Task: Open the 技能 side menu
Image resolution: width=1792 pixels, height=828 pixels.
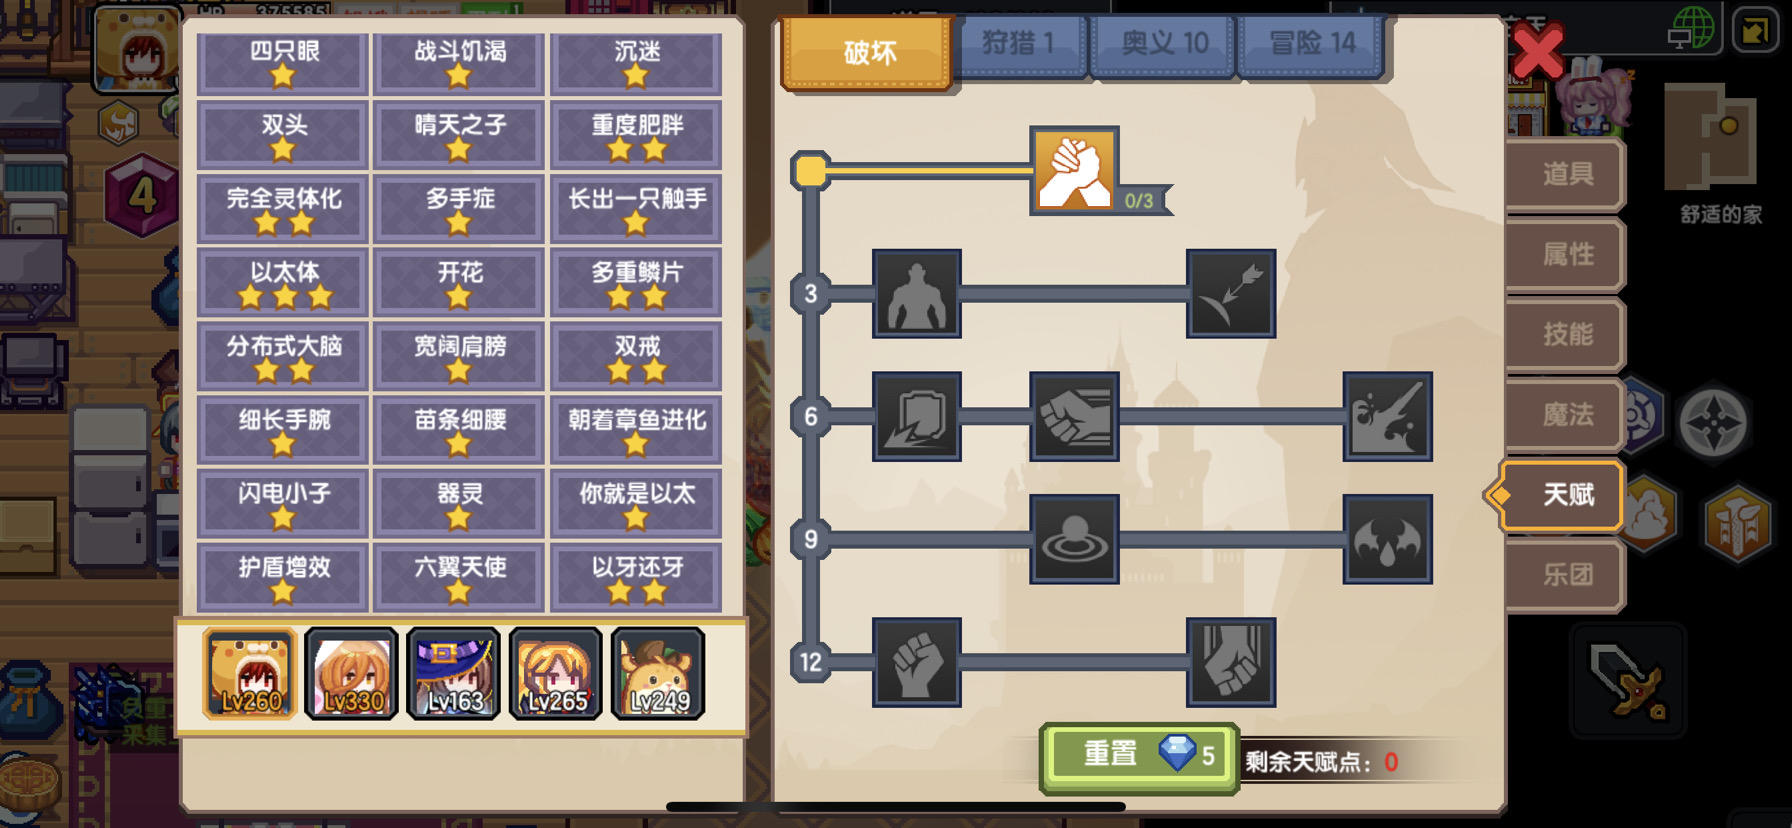Action: pos(1566,334)
